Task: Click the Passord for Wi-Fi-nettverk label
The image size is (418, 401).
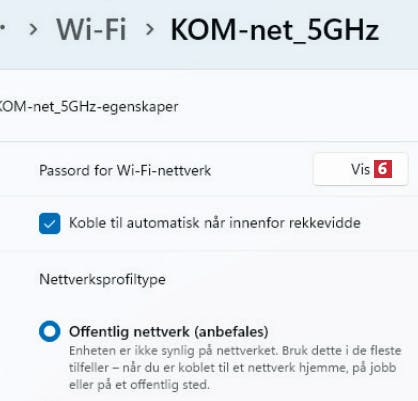Action: [125, 171]
